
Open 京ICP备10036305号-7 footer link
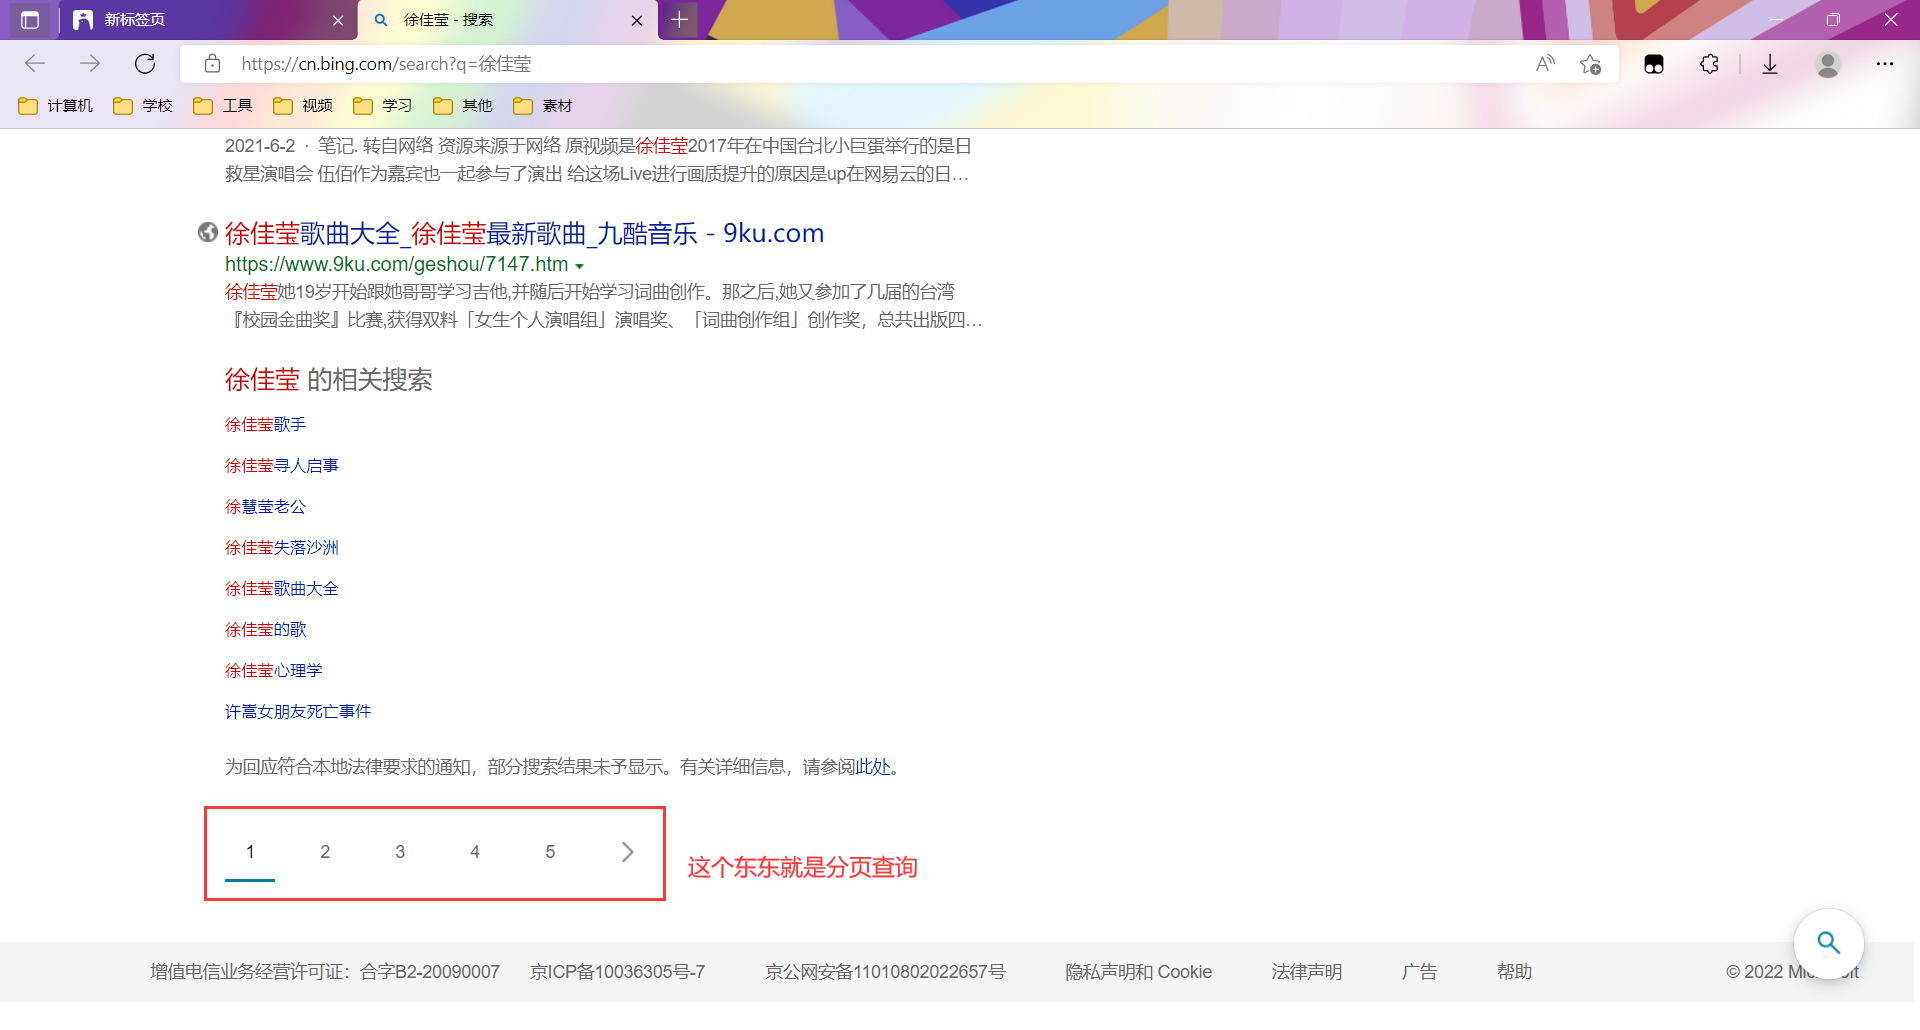[617, 972]
